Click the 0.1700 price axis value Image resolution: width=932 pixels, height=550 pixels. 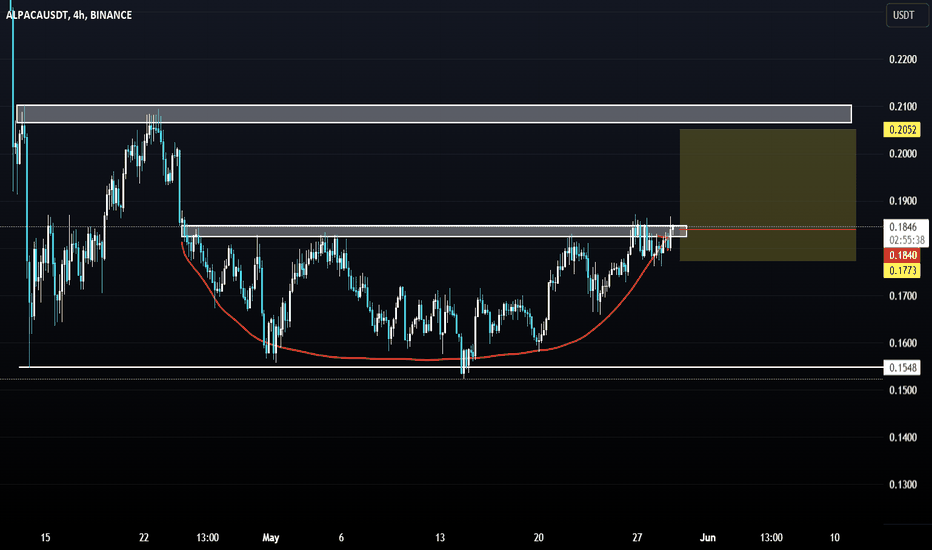(902, 296)
